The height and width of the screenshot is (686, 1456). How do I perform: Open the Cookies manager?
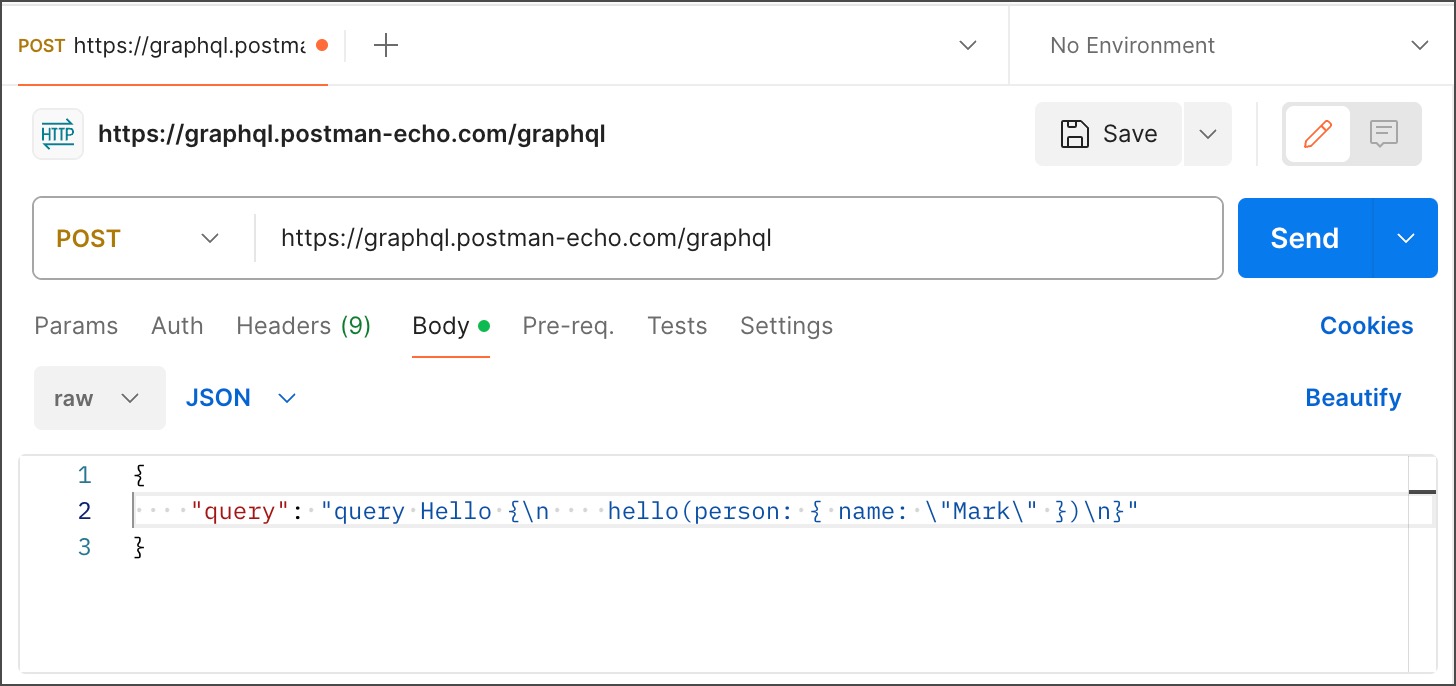coord(1366,325)
